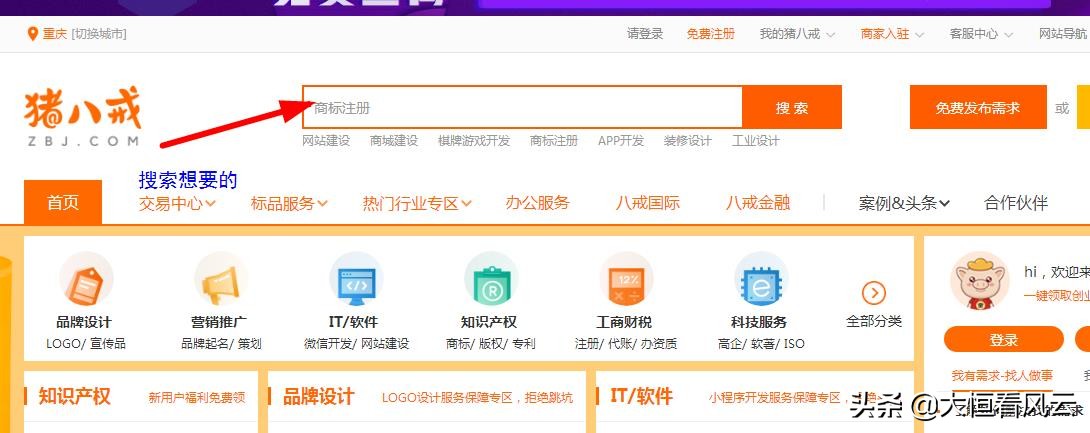Open the 办公服务 nav item

[x=537, y=203]
